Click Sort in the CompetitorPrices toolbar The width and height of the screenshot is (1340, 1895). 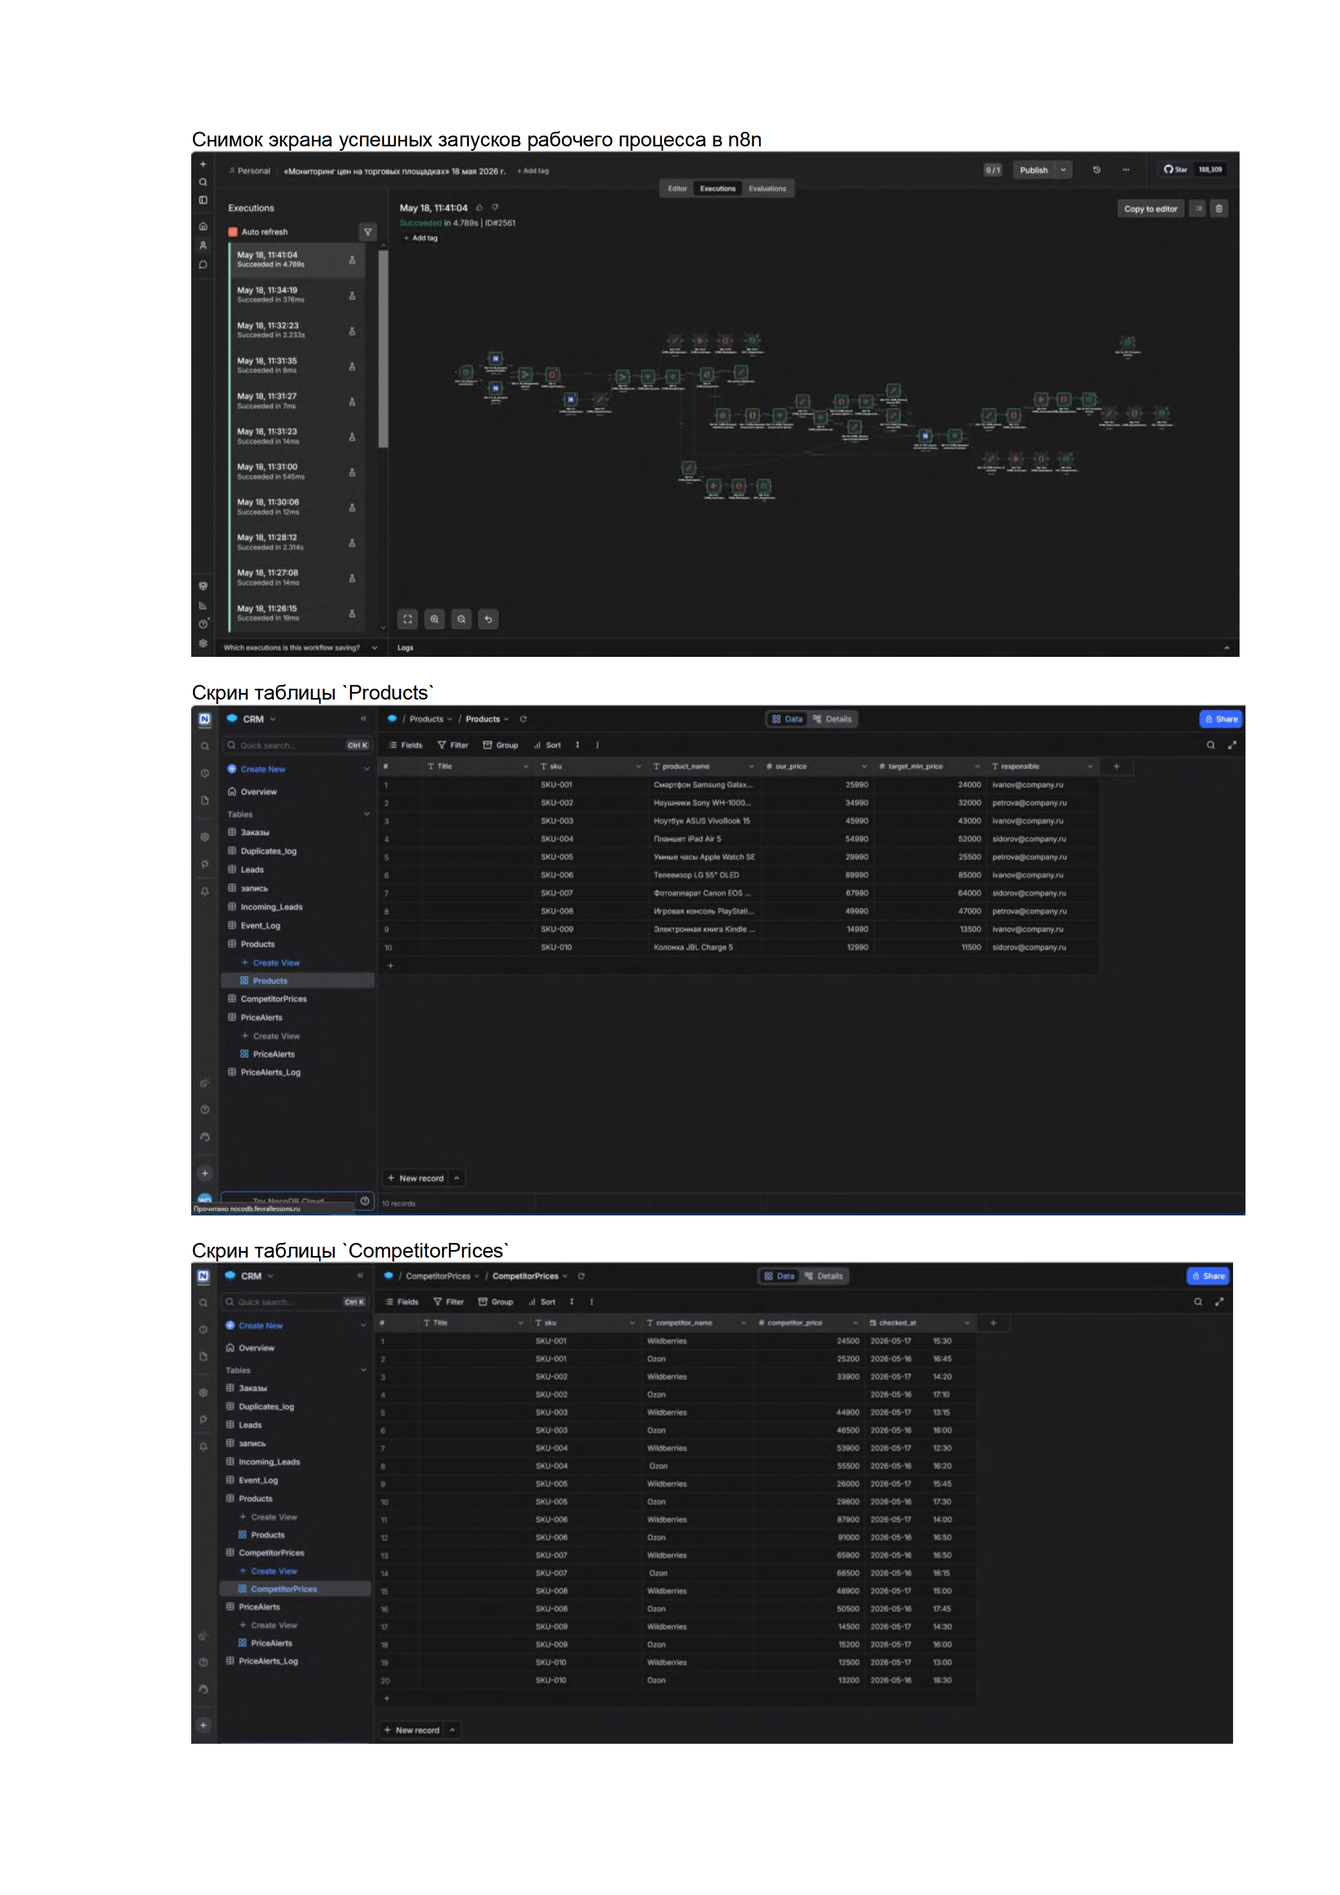542,1302
